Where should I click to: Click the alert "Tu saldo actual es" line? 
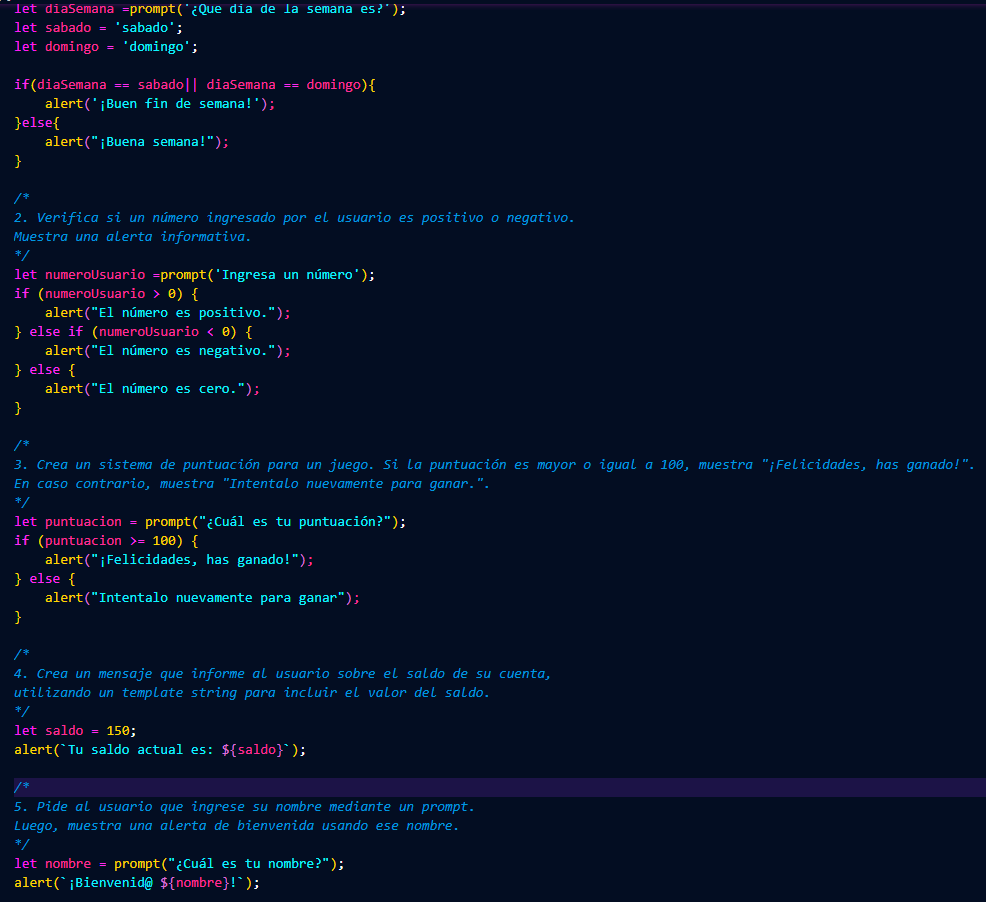160,750
